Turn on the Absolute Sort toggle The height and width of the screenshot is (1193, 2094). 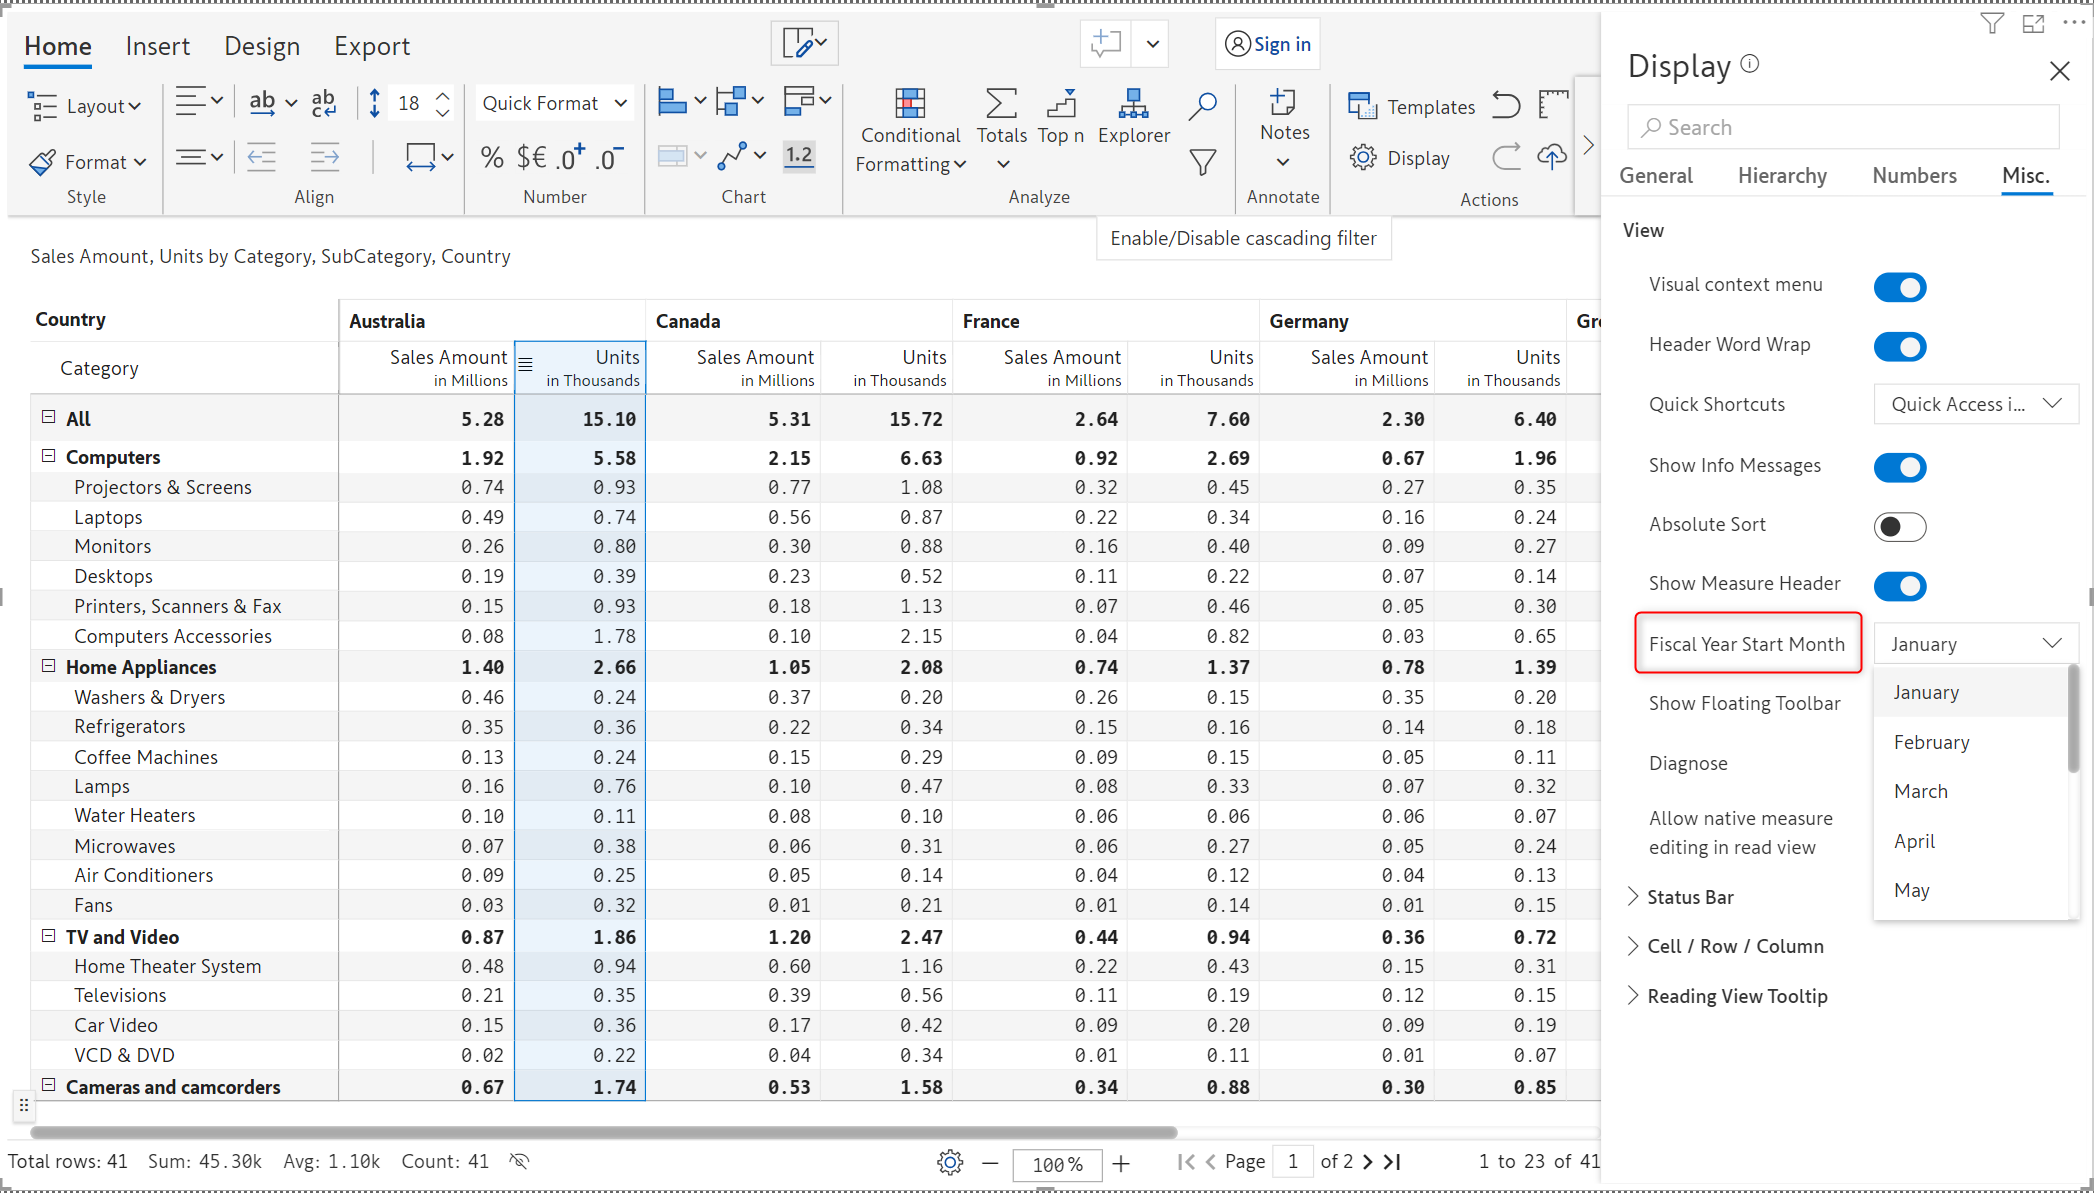(x=1899, y=526)
